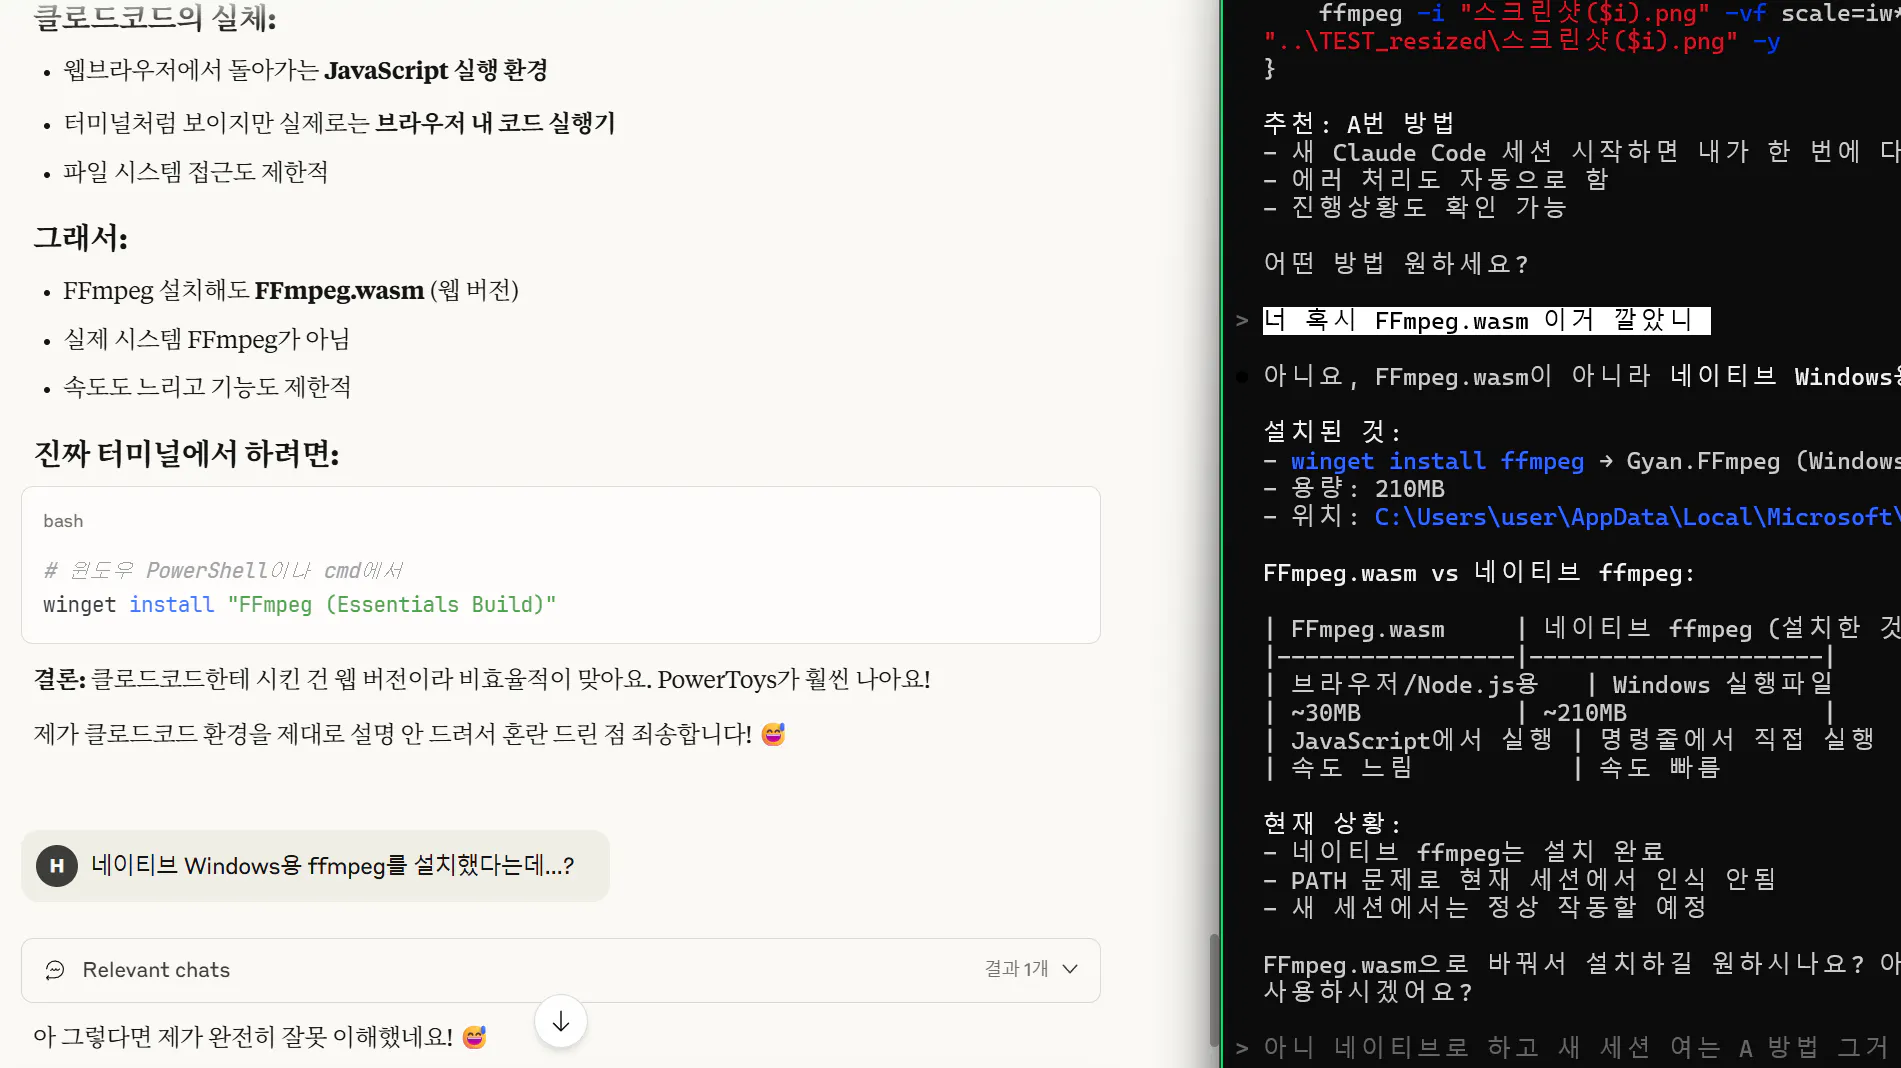Image resolution: width=1901 pixels, height=1068 pixels.
Task: Click the bold FFmpeg.wasm text in the bullet list
Action: point(338,290)
